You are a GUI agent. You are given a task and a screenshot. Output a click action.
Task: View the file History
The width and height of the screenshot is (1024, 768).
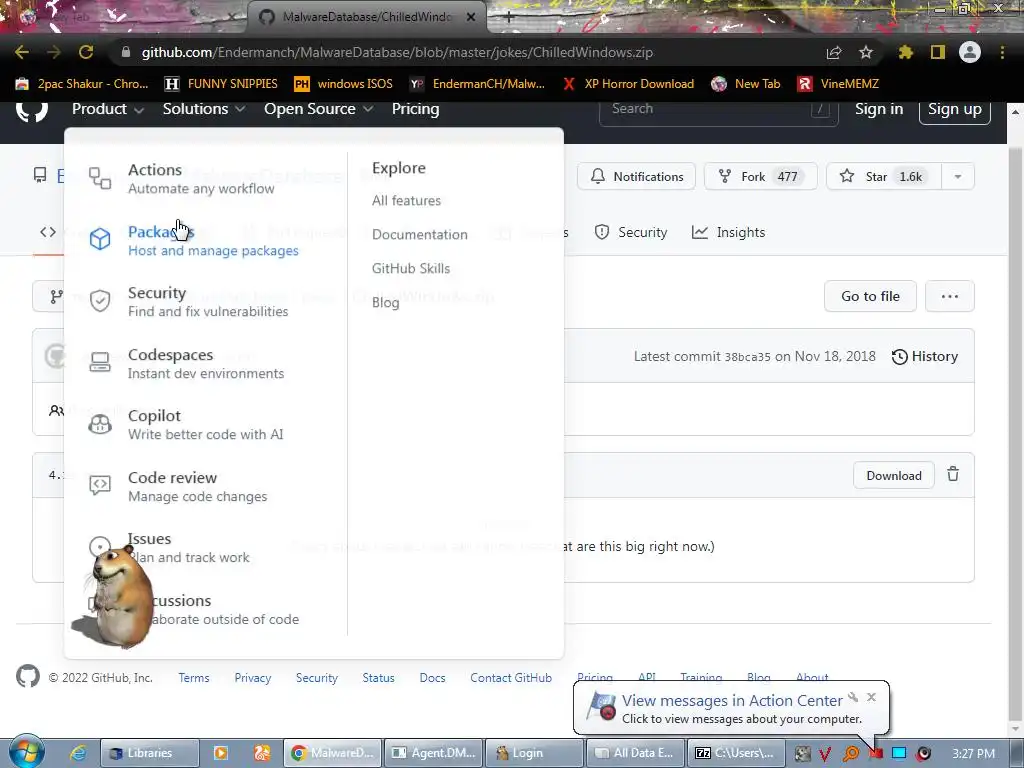click(x=925, y=357)
